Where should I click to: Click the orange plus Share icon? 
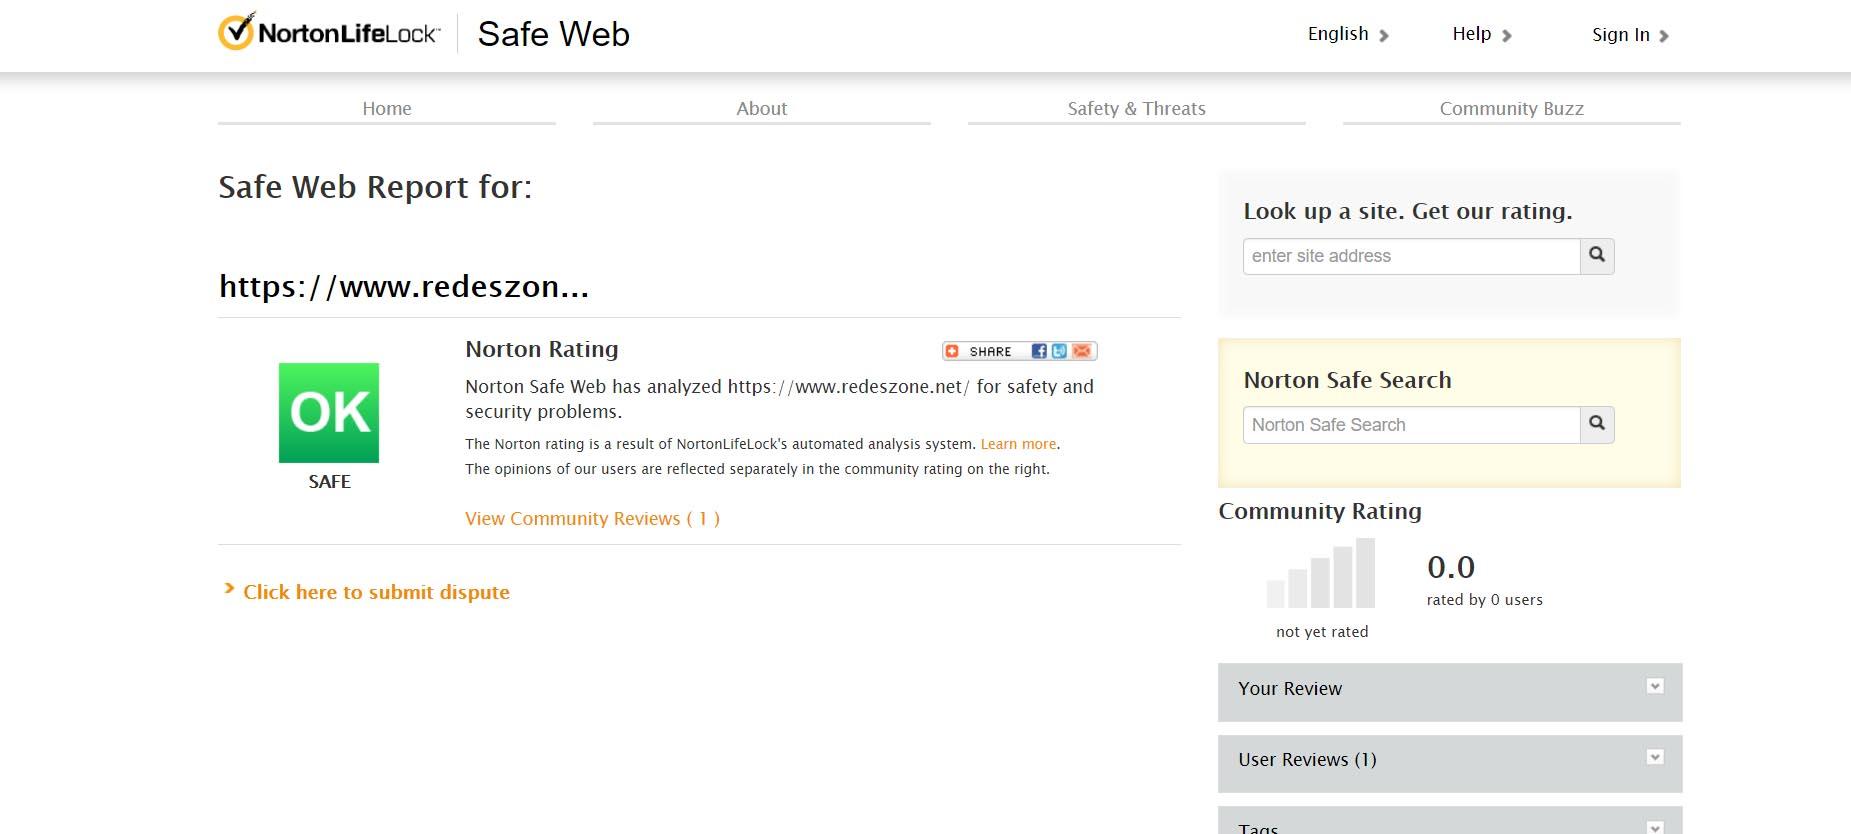953,351
